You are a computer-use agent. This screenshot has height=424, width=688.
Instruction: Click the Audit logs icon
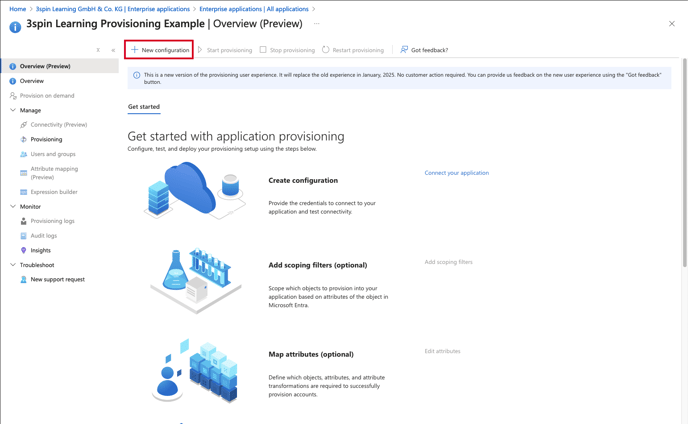(24, 236)
